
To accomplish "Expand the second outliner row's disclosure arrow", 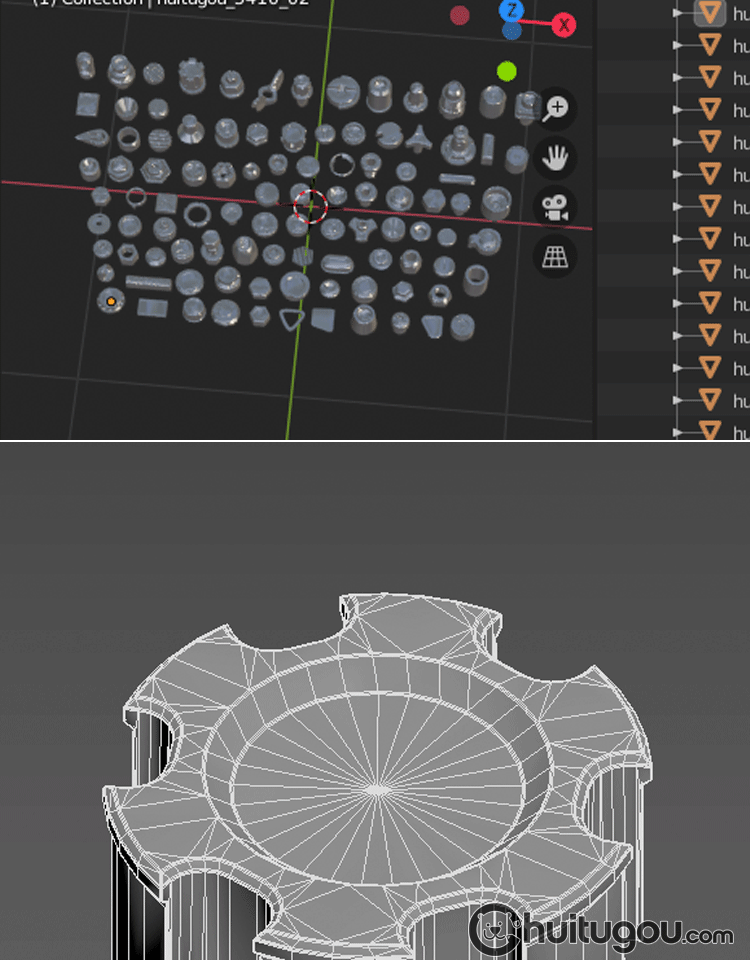I will click(x=678, y=45).
